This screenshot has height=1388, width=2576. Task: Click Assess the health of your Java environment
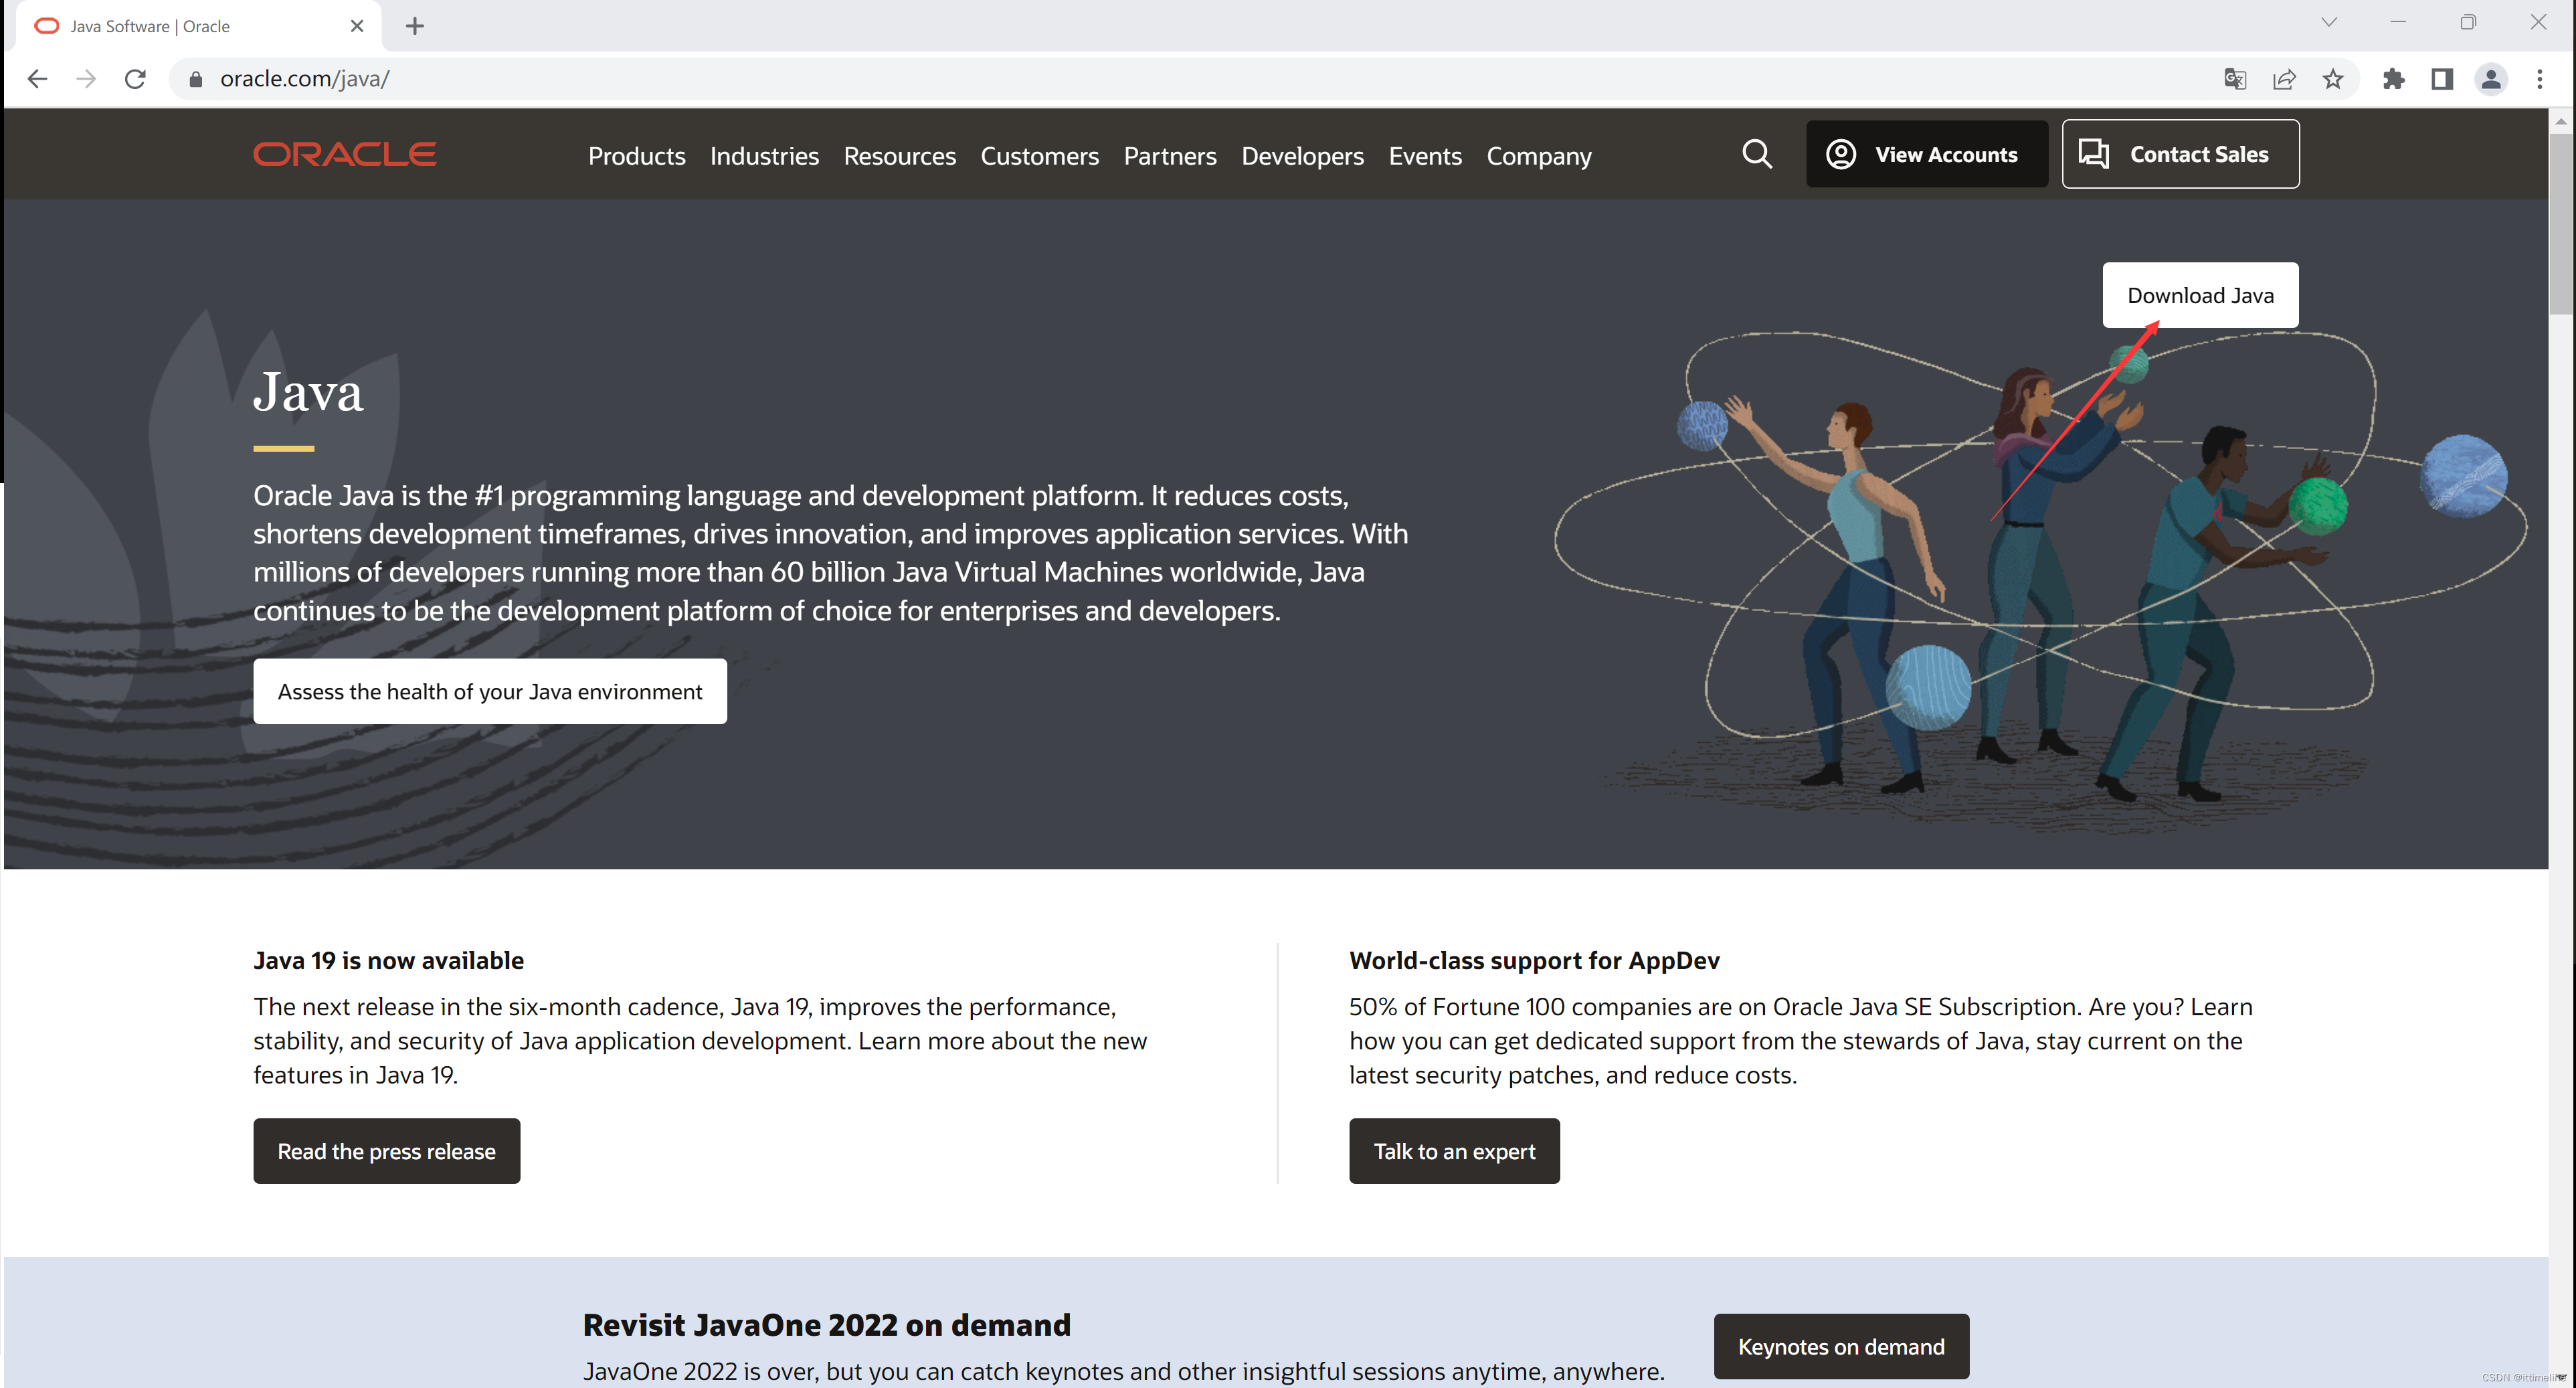(490, 691)
